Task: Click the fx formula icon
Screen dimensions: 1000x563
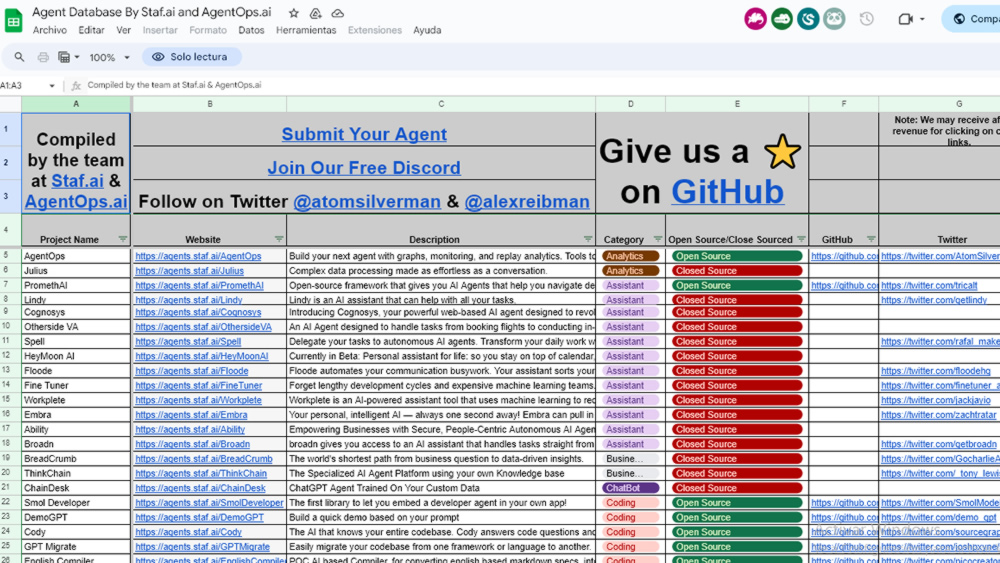Action: click(76, 85)
